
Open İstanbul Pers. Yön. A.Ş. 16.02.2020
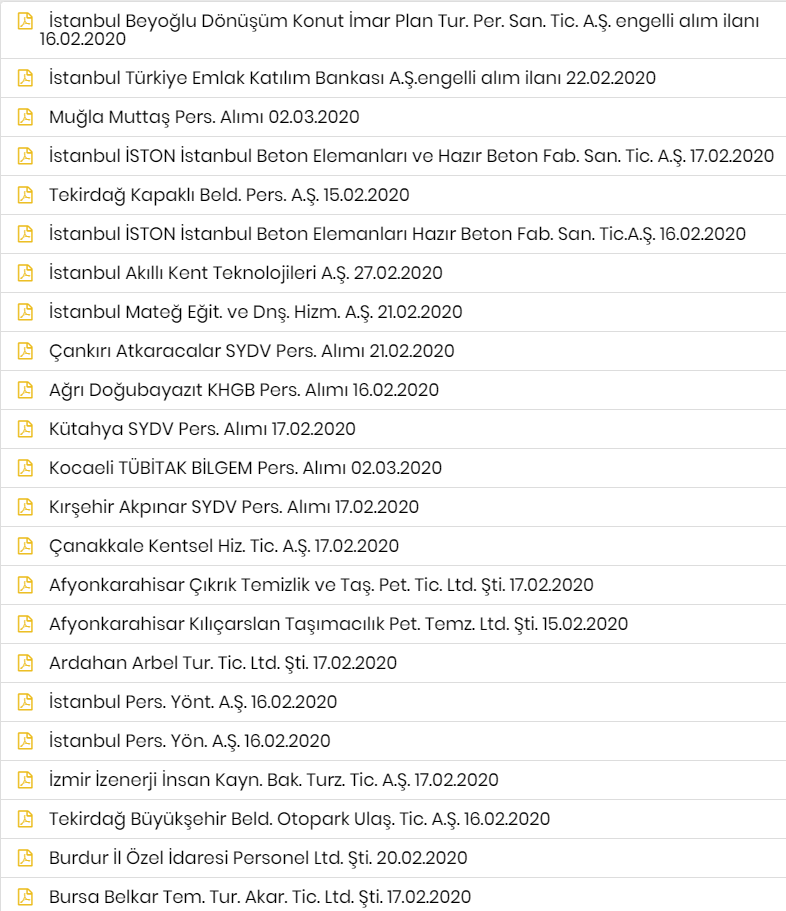coord(190,741)
